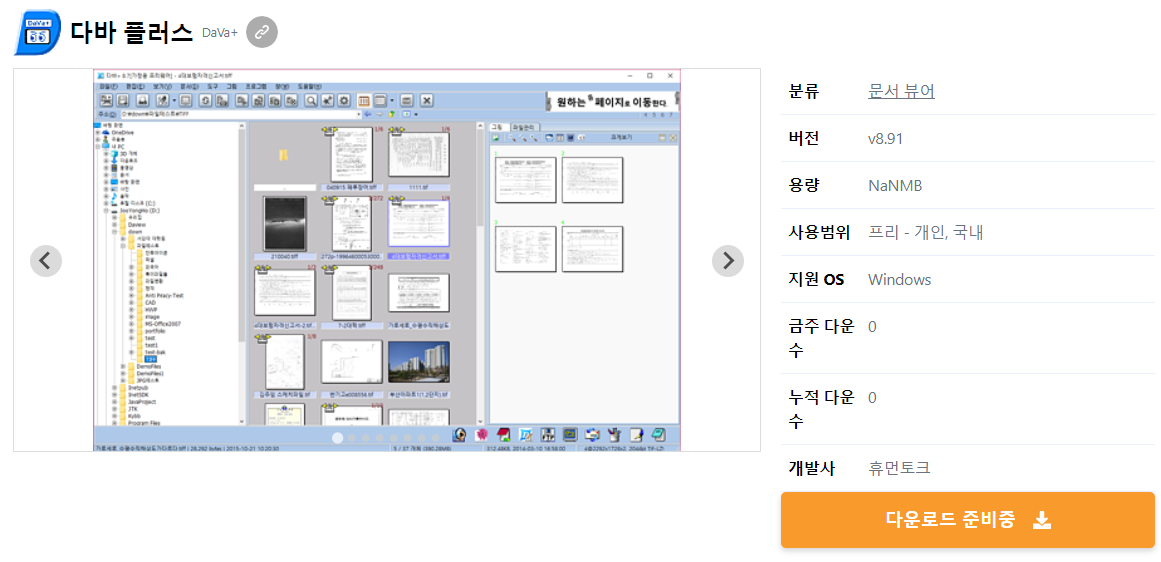Select the Program Files folder

point(144,423)
